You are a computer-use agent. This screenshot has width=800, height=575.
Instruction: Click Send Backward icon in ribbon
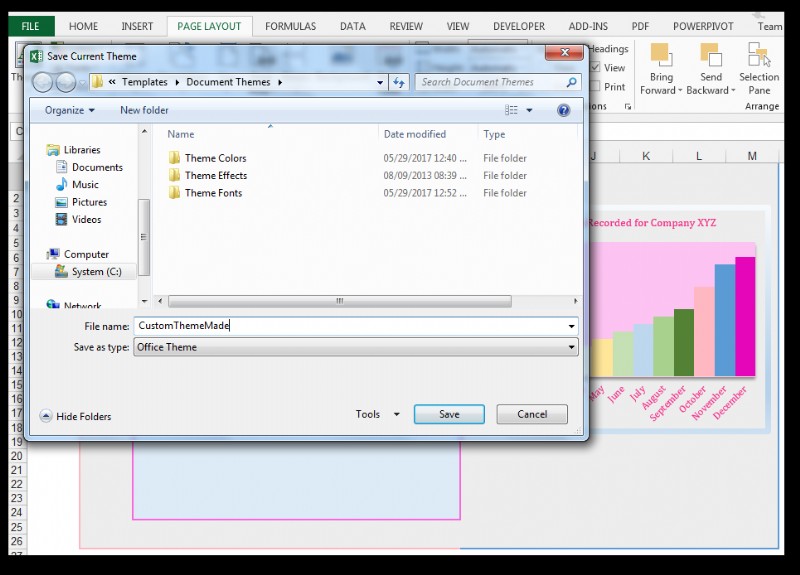pos(711,55)
